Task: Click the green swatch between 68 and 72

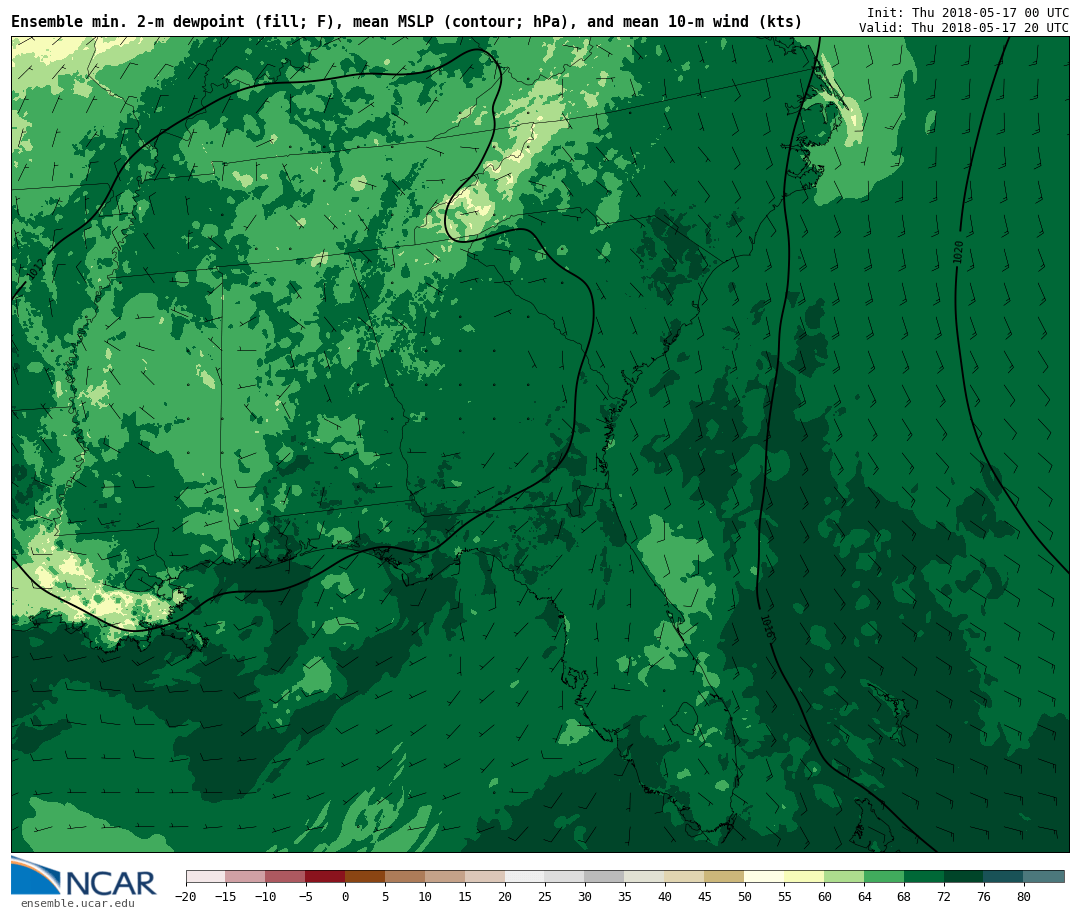Action: coord(924,876)
